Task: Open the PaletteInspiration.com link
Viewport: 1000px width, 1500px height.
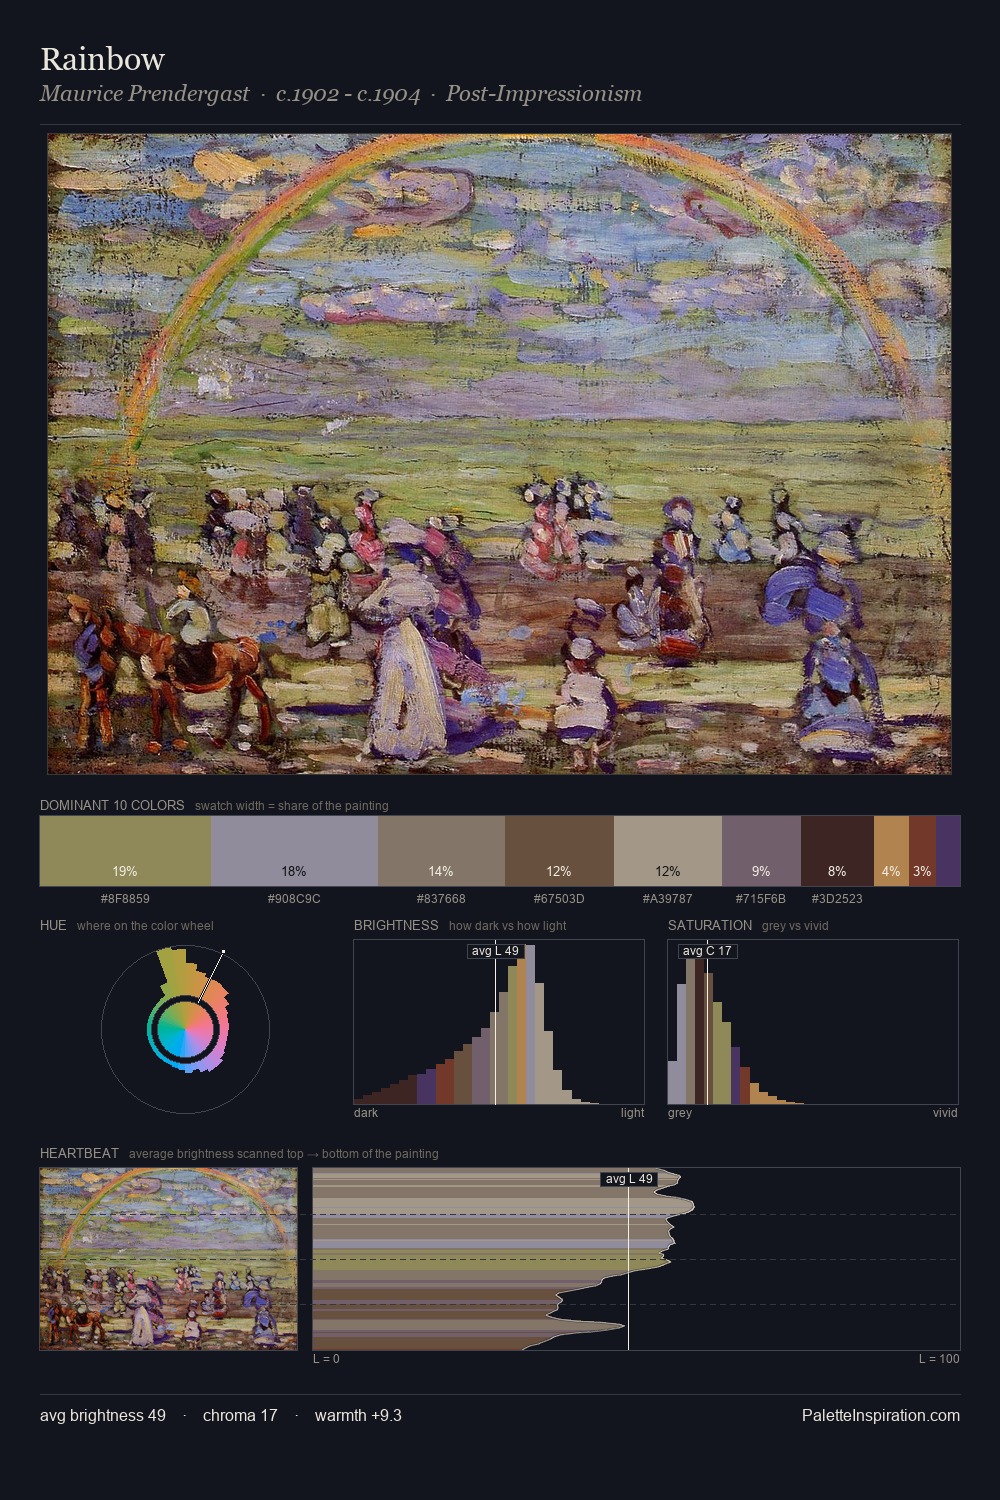Action: point(881,1415)
